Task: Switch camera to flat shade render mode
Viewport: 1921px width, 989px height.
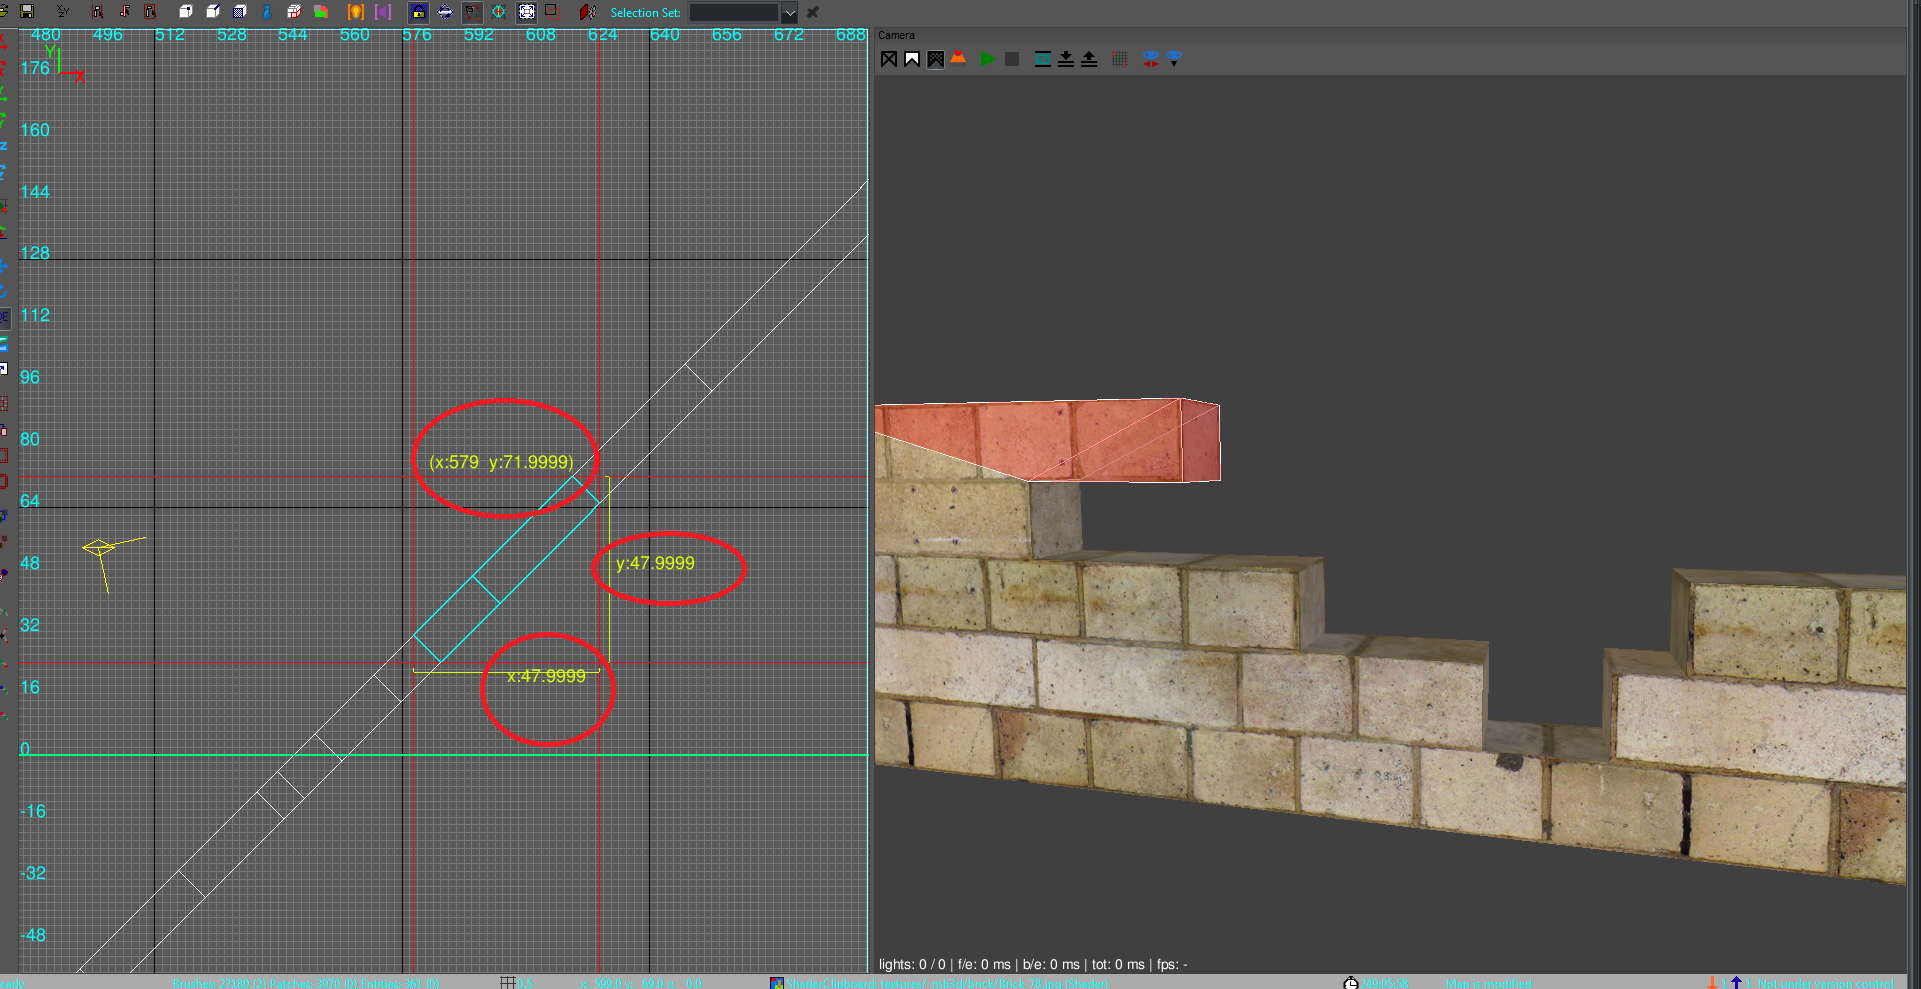Action: tap(912, 59)
